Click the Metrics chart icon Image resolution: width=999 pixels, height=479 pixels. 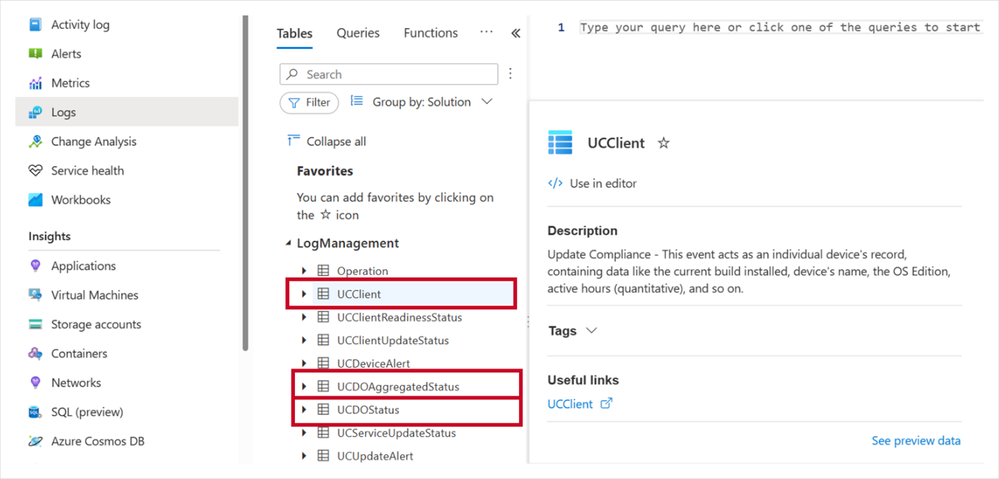36,83
